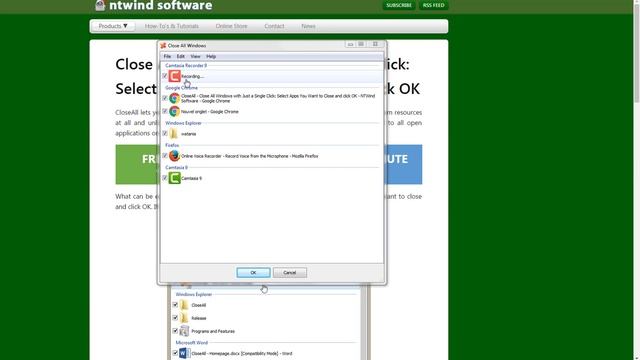Toggle the Windows Explorer folder checkbox
The width and height of the screenshot is (640, 360).
point(165,133)
